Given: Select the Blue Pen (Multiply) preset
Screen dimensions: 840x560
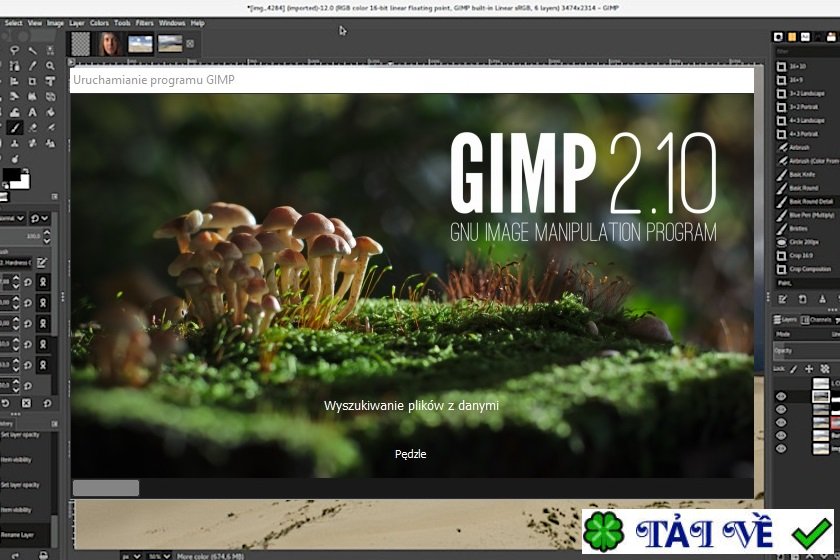Looking at the screenshot, I should coord(807,215).
